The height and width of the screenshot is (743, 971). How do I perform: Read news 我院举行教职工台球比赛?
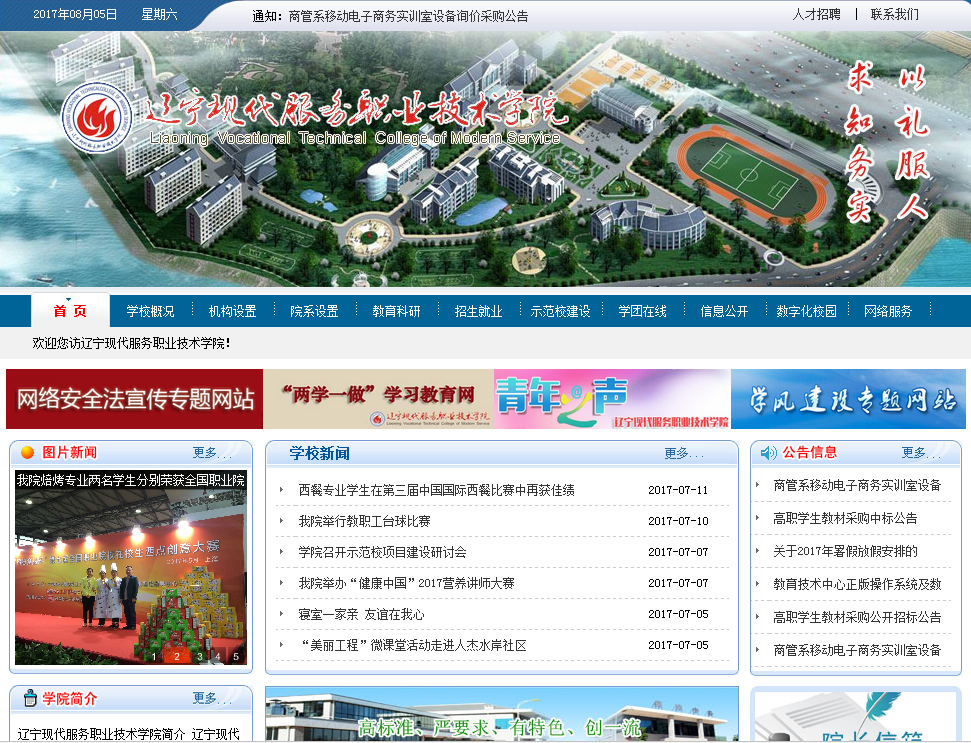pos(364,521)
